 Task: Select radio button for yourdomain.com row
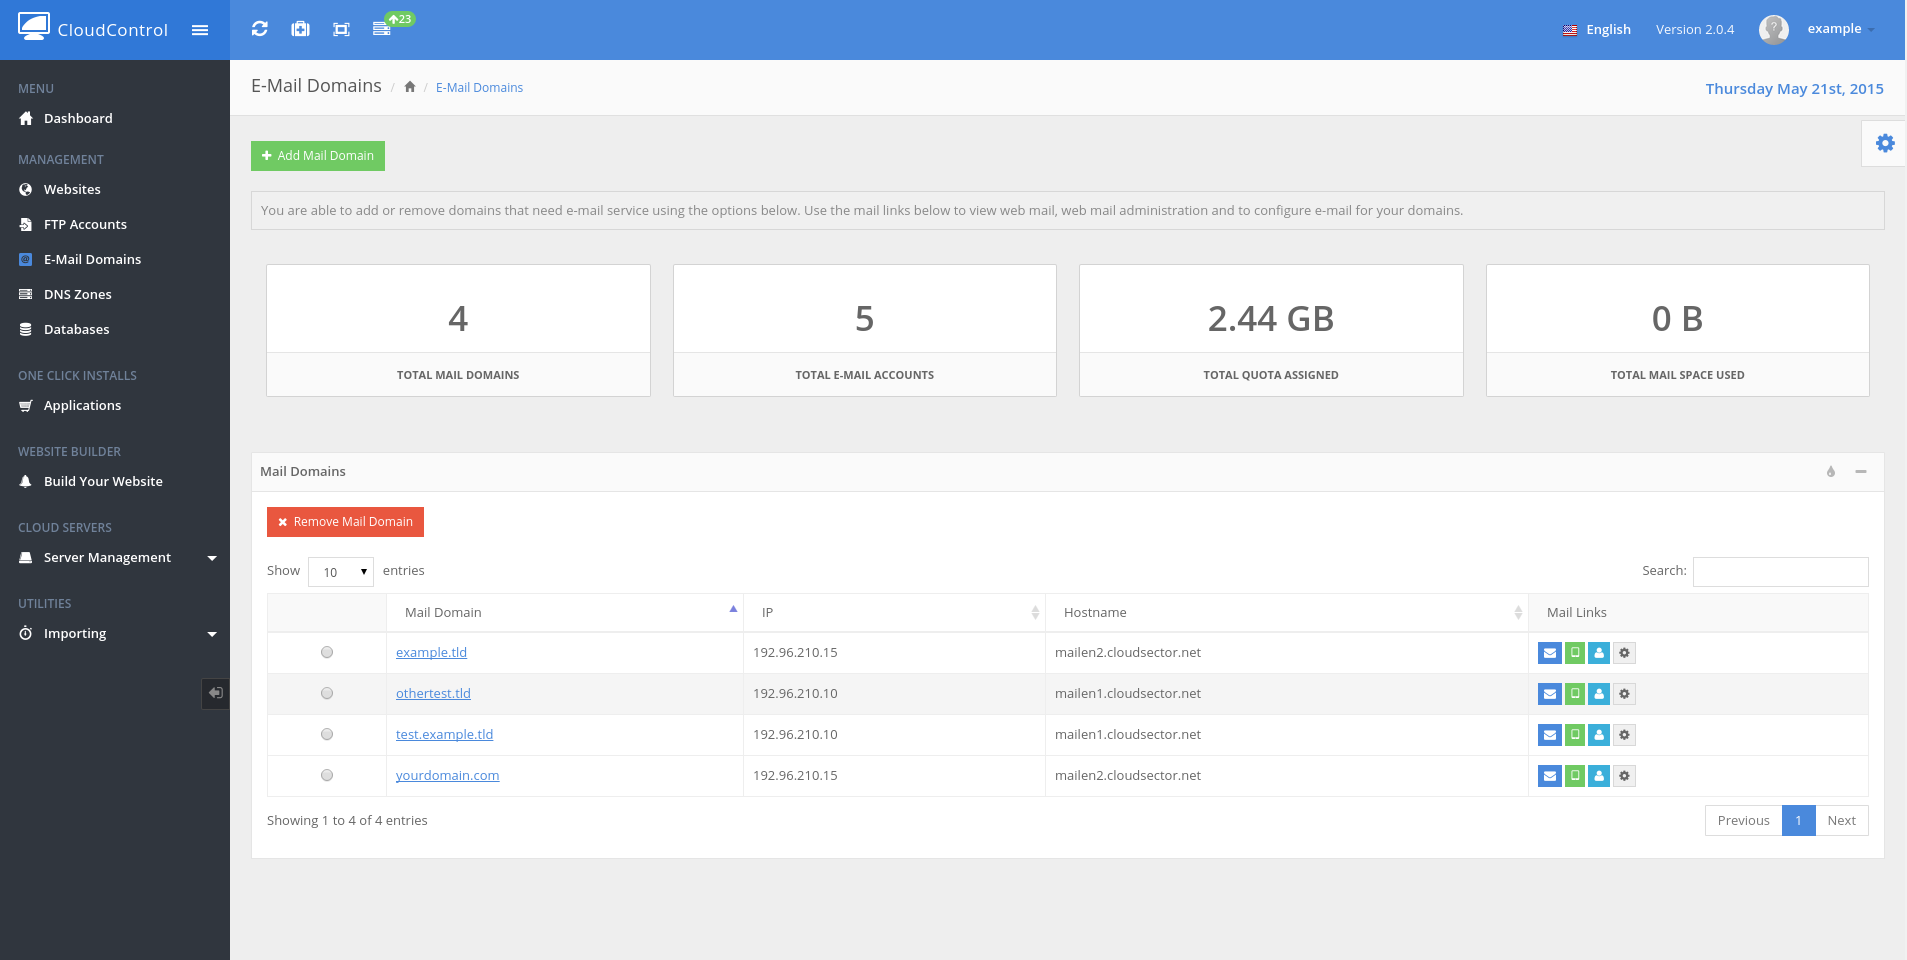coord(327,775)
